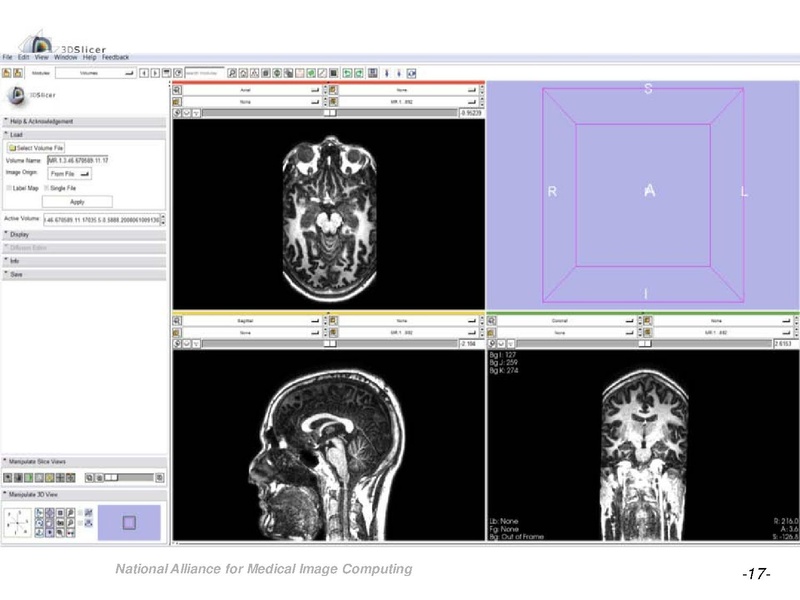
Task: Click the pencil editor icon in toolbar
Action: click(322, 73)
